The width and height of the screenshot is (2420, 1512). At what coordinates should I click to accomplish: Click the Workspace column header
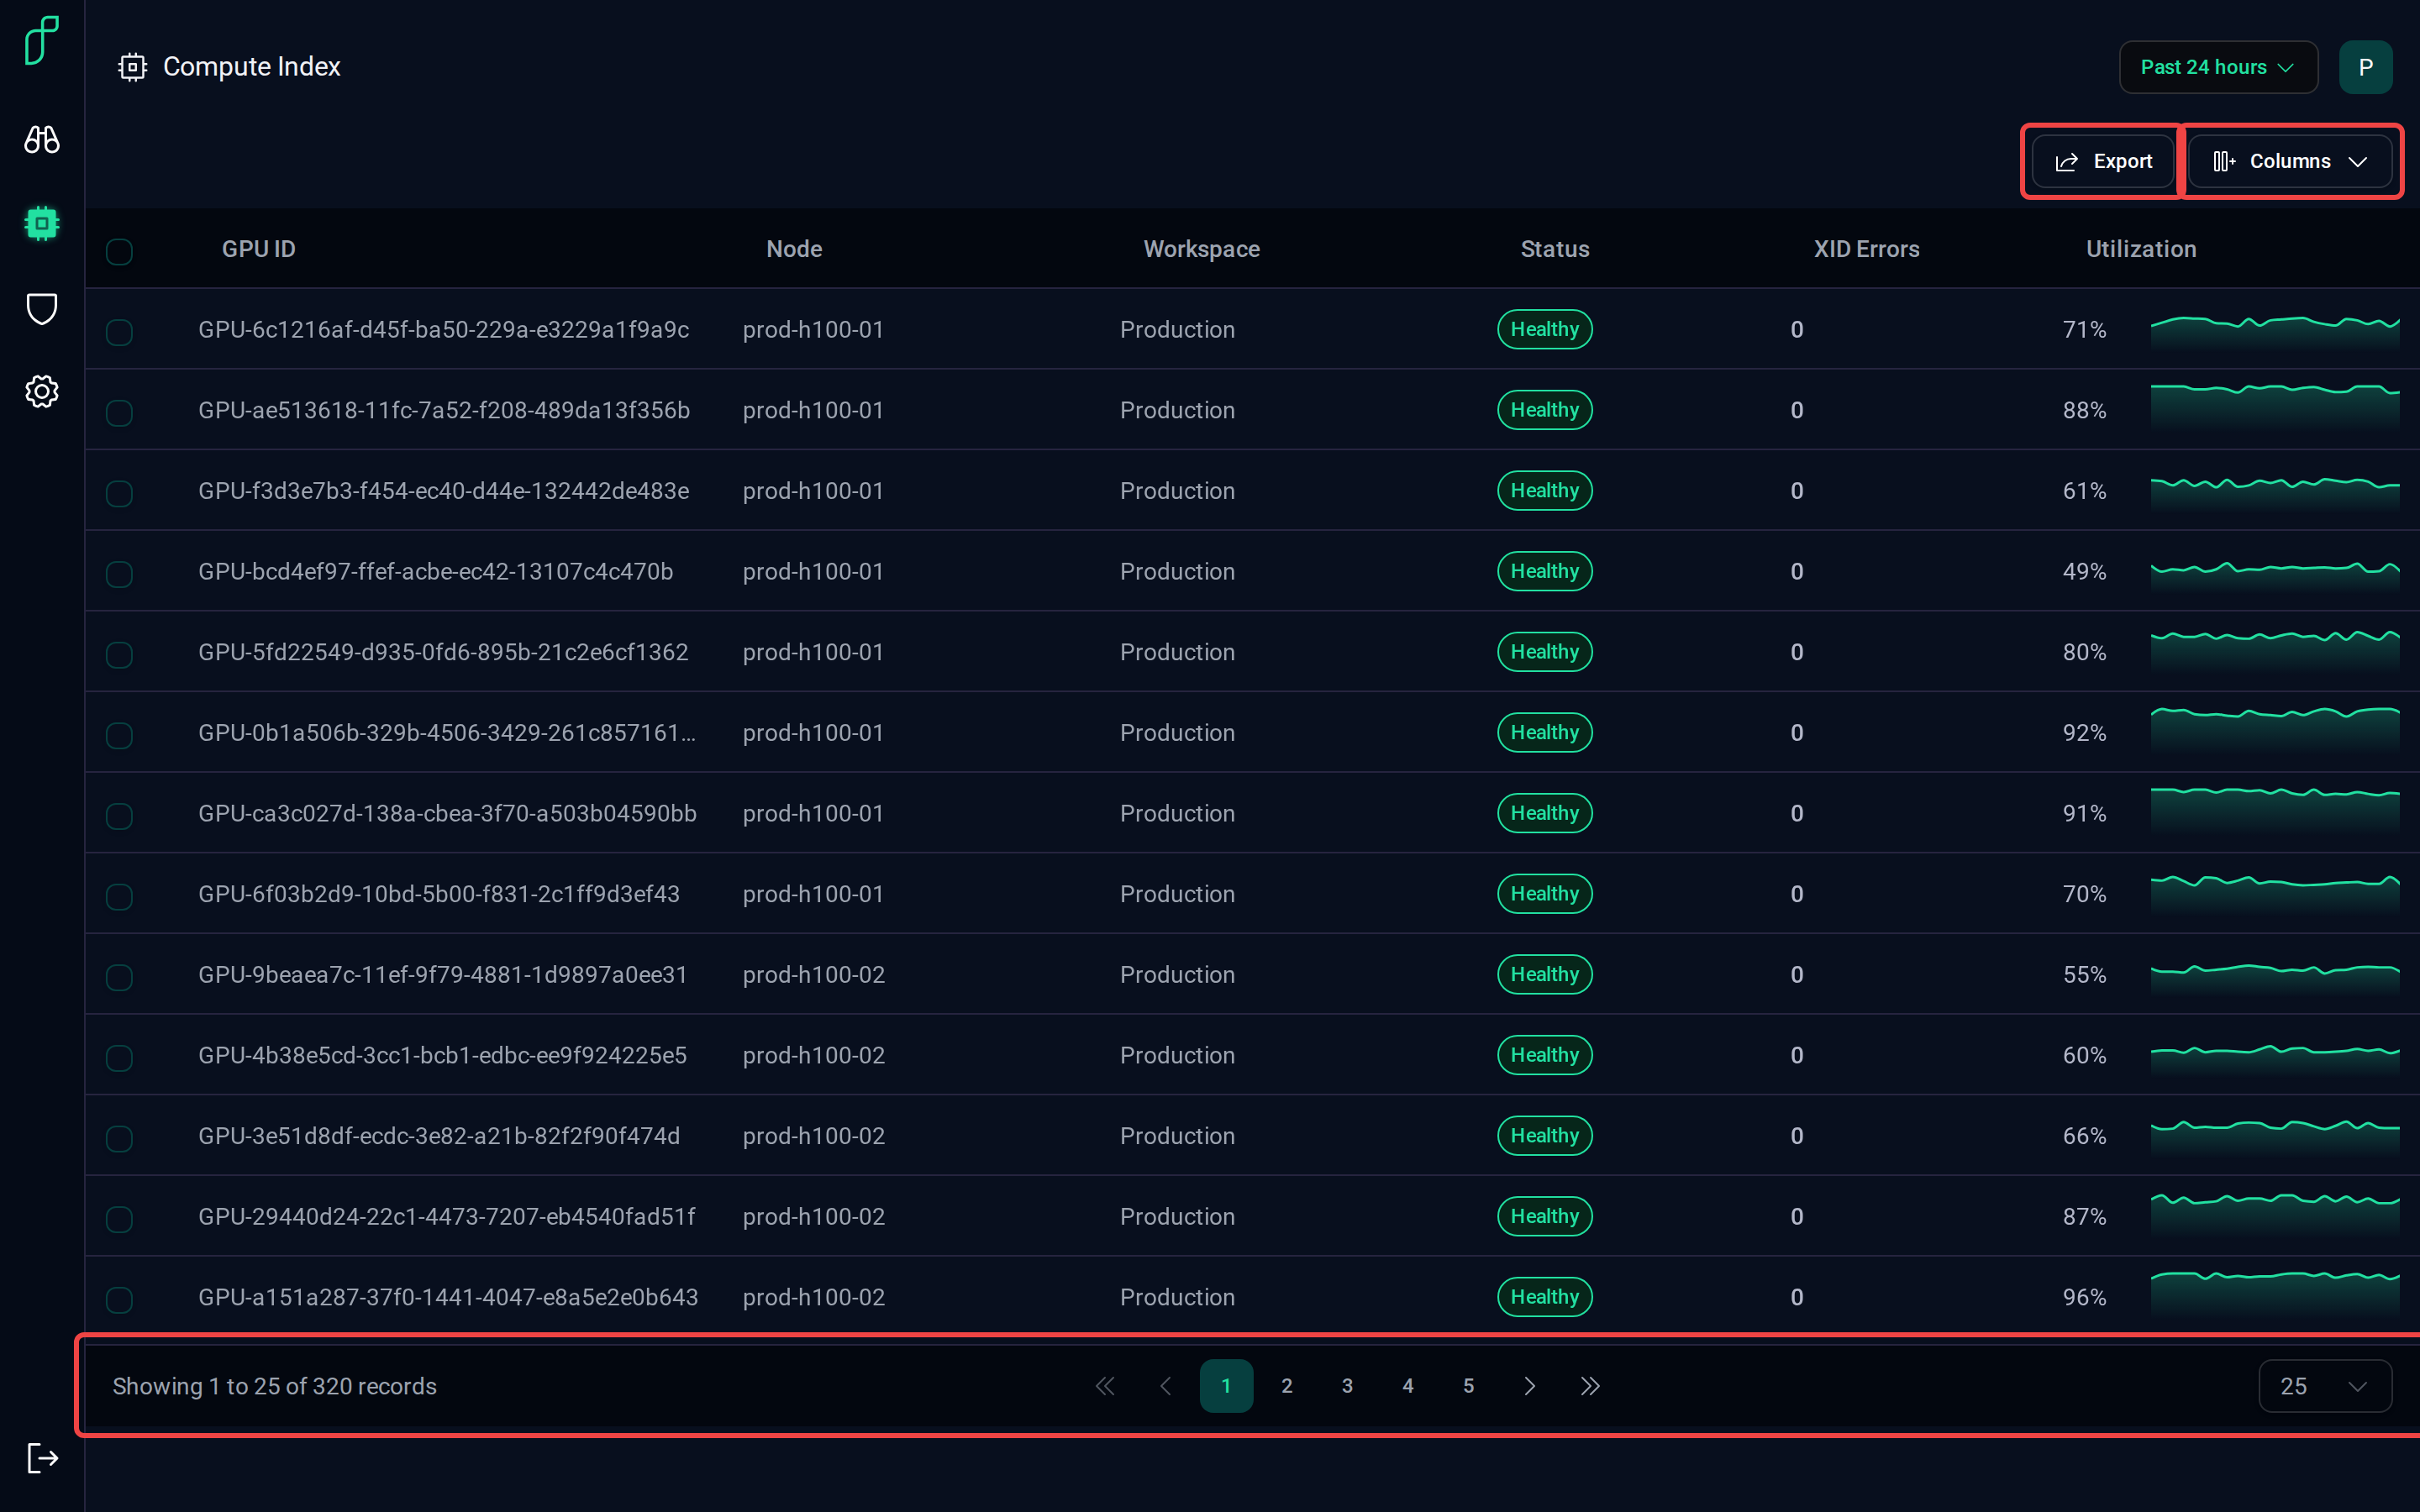[1202, 249]
